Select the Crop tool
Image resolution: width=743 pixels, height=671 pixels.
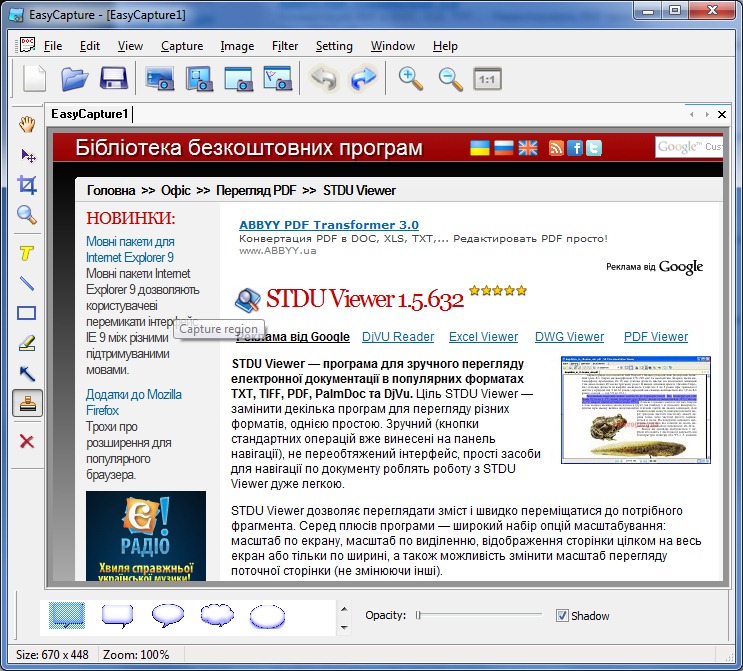(27, 185)
